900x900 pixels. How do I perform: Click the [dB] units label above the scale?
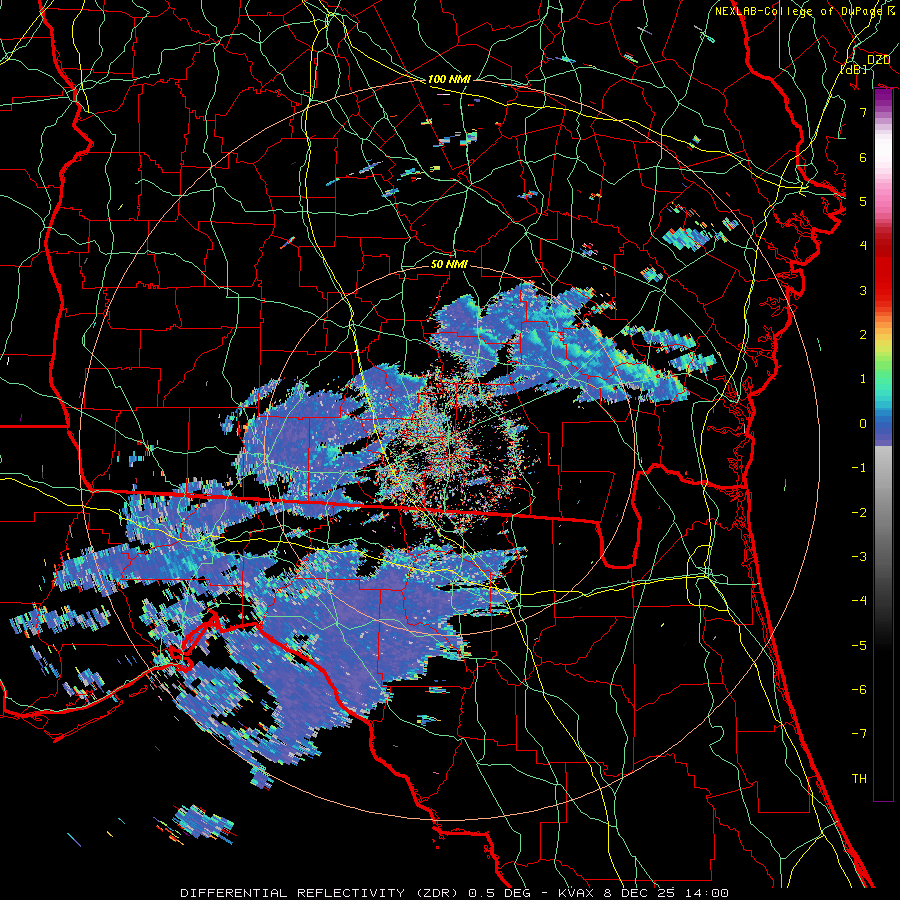pyautogui.click(x=853, y=70)
